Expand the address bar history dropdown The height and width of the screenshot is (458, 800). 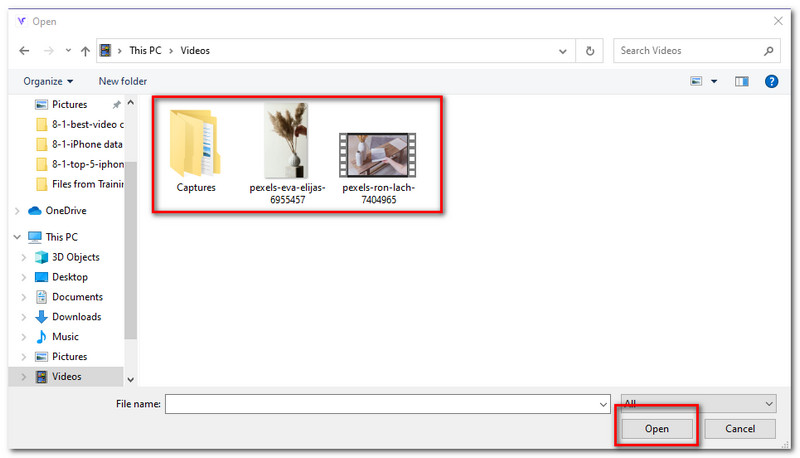pyautogui.click(x=563, y=51)
